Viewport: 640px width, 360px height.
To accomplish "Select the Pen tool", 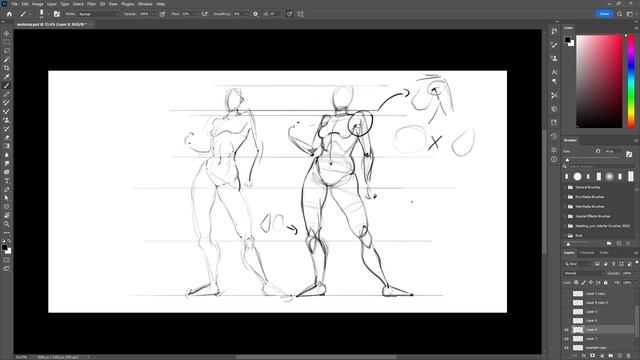I will point(7,189).
